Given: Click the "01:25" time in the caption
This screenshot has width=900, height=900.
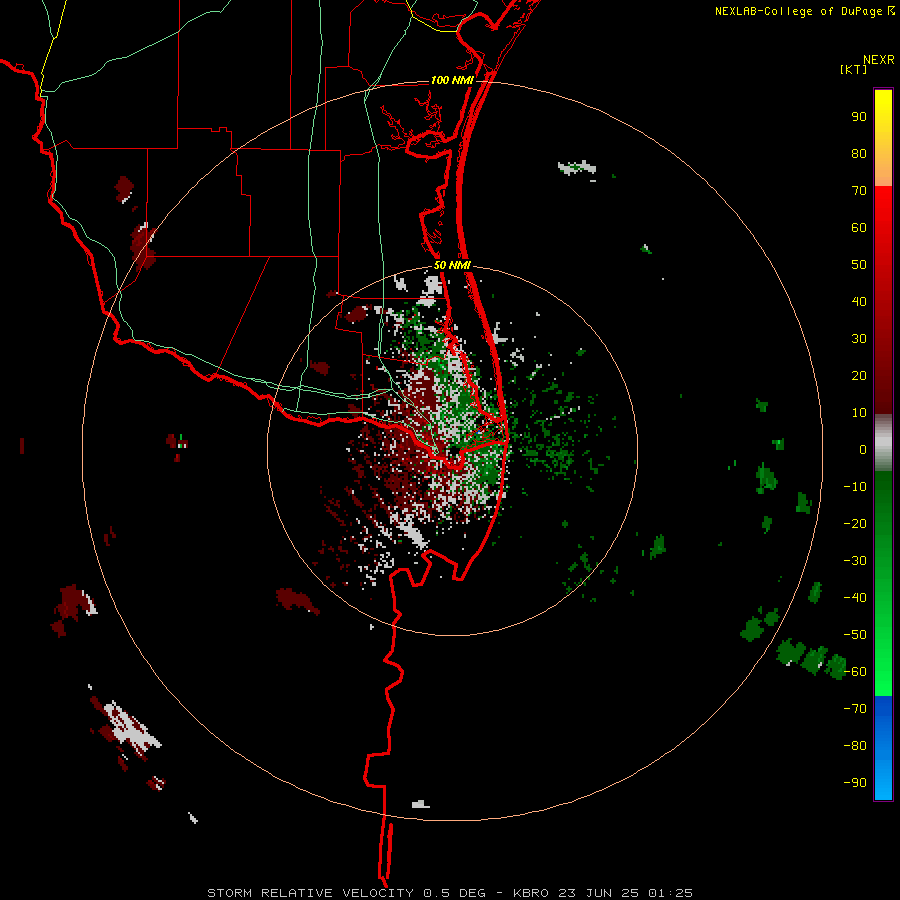Looking at the screenshot, I should point(670,893).
